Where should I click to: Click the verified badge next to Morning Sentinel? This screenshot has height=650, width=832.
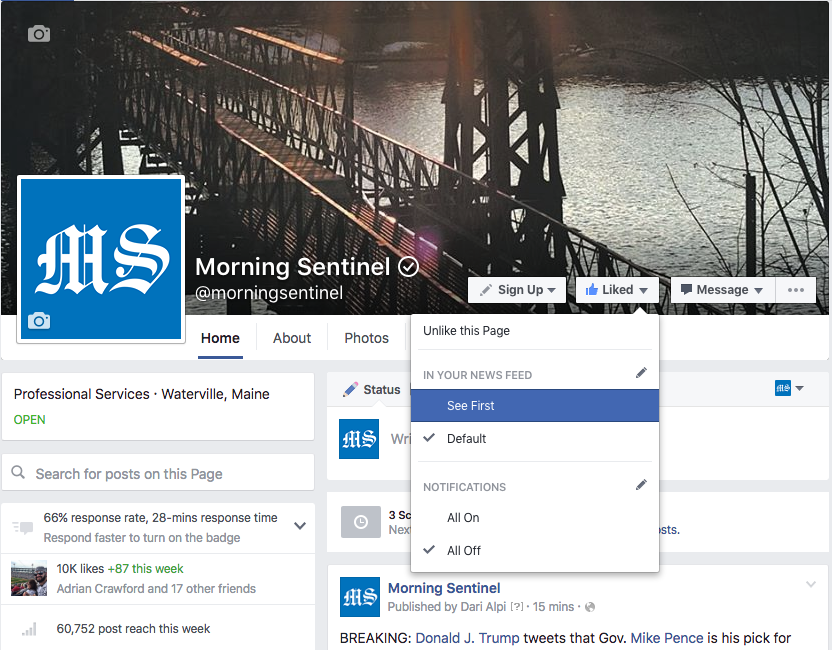tap(408, 267)
